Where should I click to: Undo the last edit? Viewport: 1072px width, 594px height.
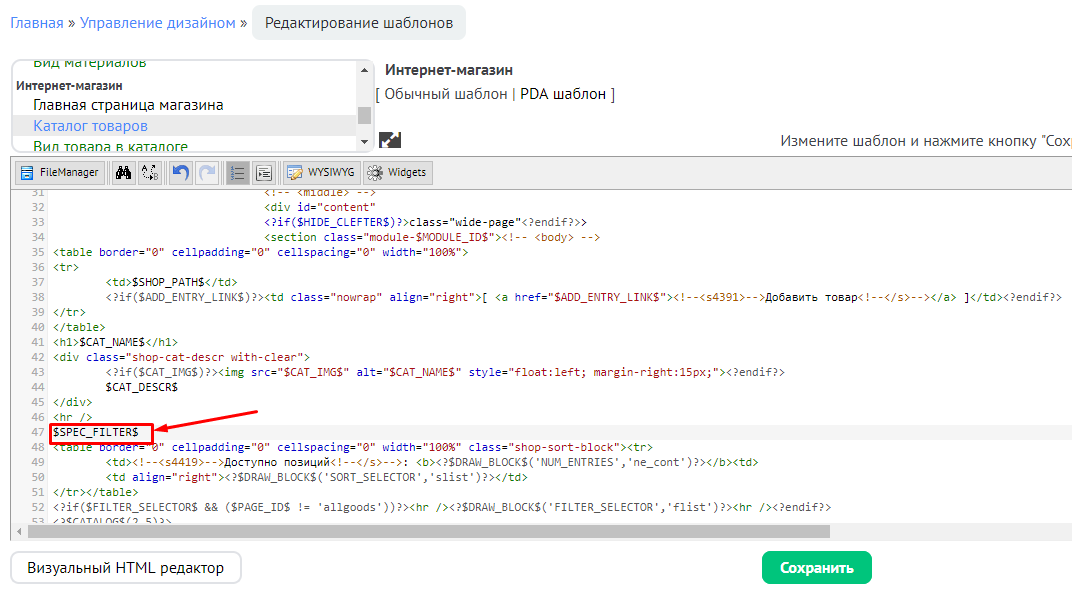(180, 172)
